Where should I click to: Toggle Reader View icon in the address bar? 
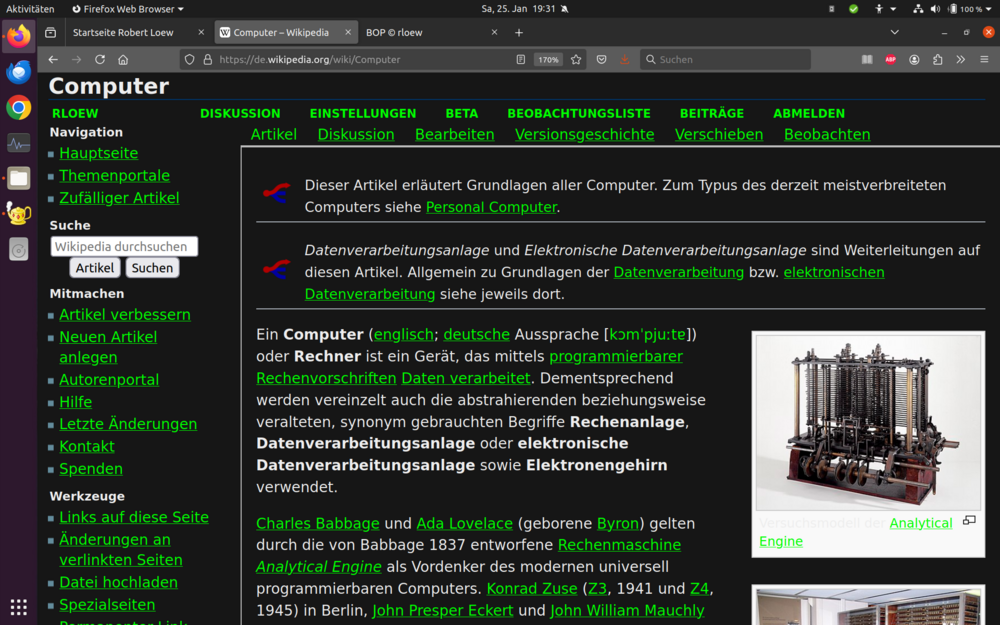[521, 60]
